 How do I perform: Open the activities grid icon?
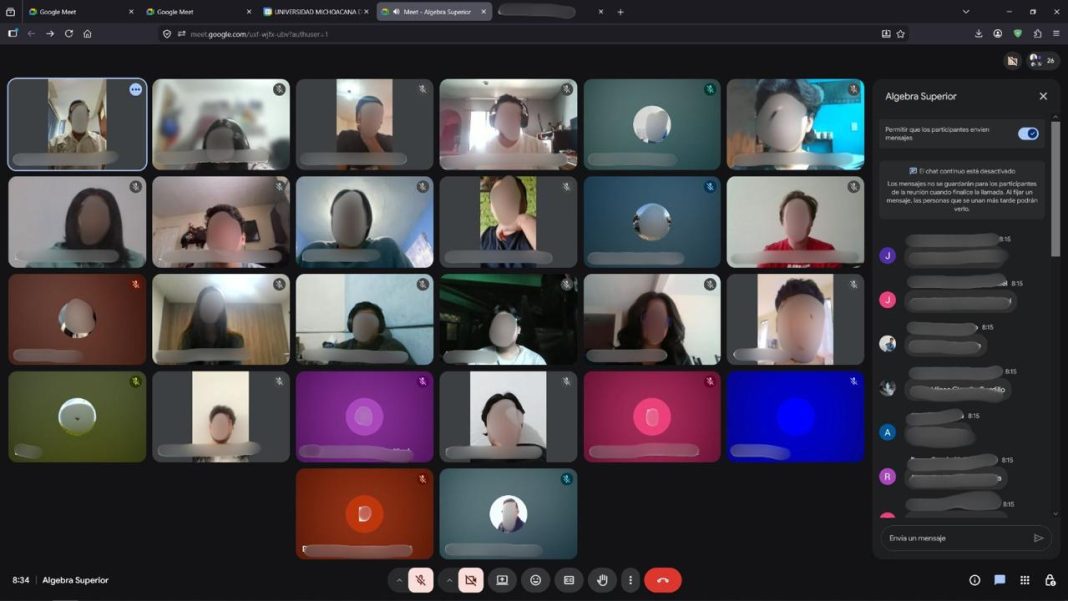tap(1024, 580)
